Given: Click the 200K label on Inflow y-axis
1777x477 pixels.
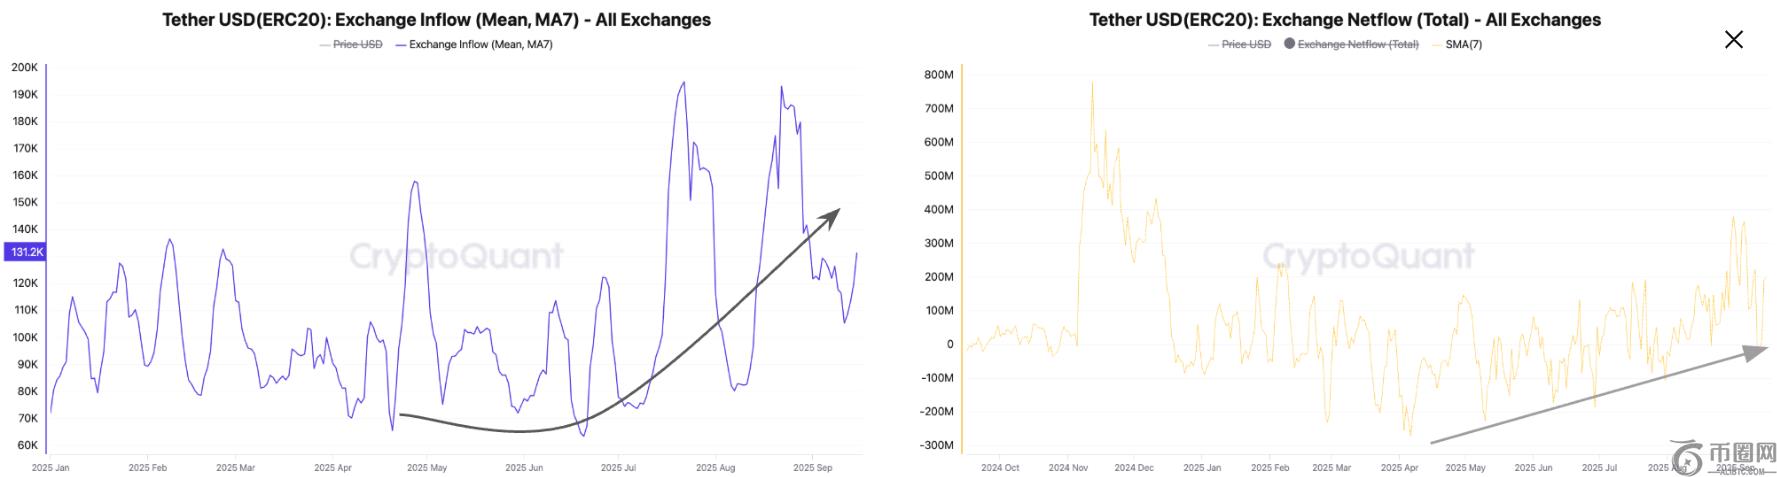Looking at the screenshot, I should (25, 67).
